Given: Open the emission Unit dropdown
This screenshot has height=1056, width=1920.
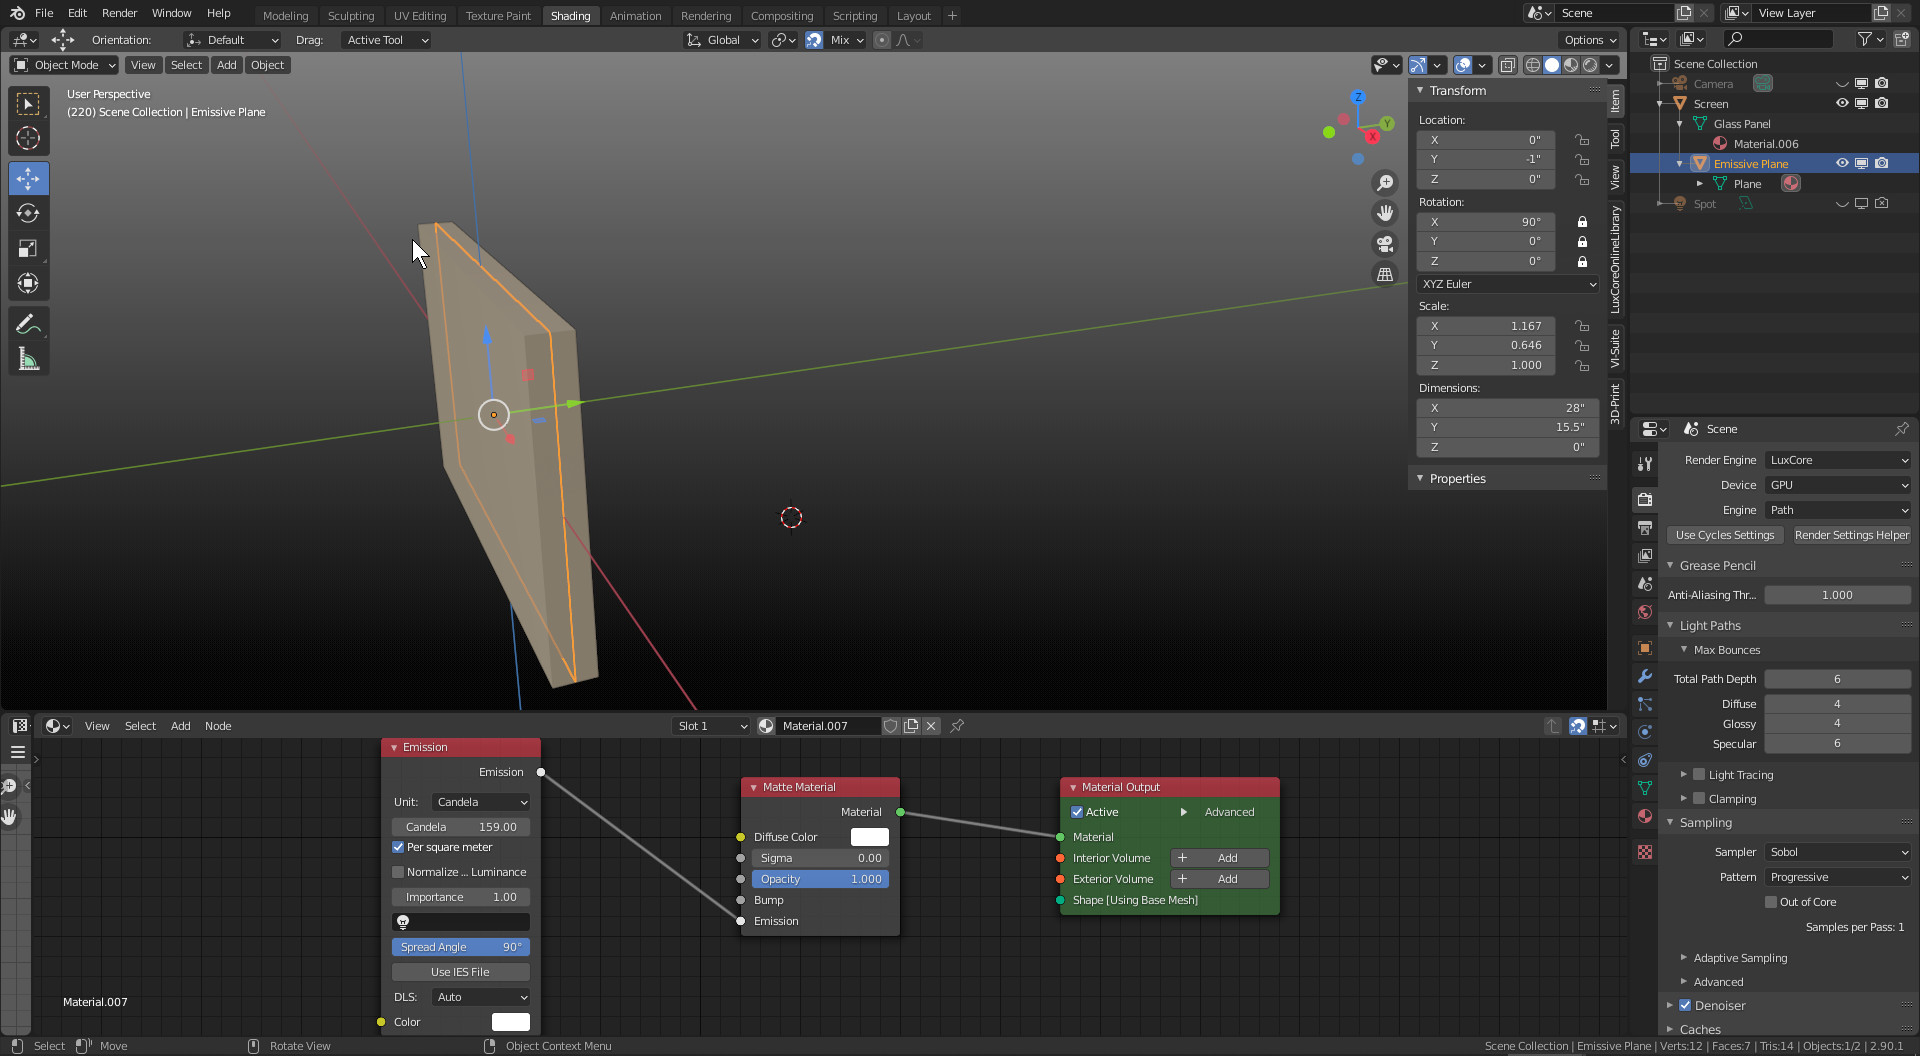Looking at the screenshot, I should [481, 802].
